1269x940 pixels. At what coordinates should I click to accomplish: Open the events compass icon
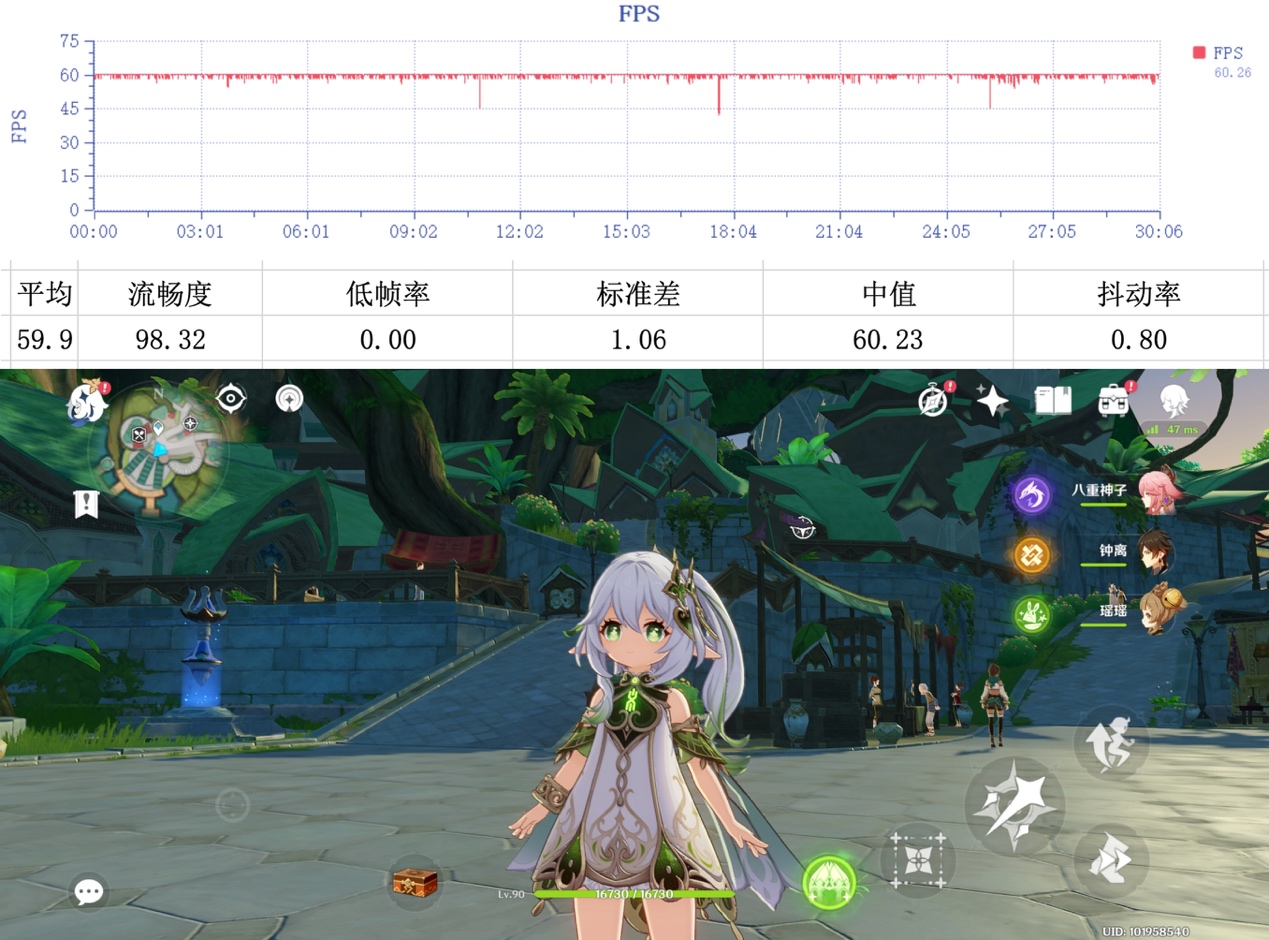[933, 402]
